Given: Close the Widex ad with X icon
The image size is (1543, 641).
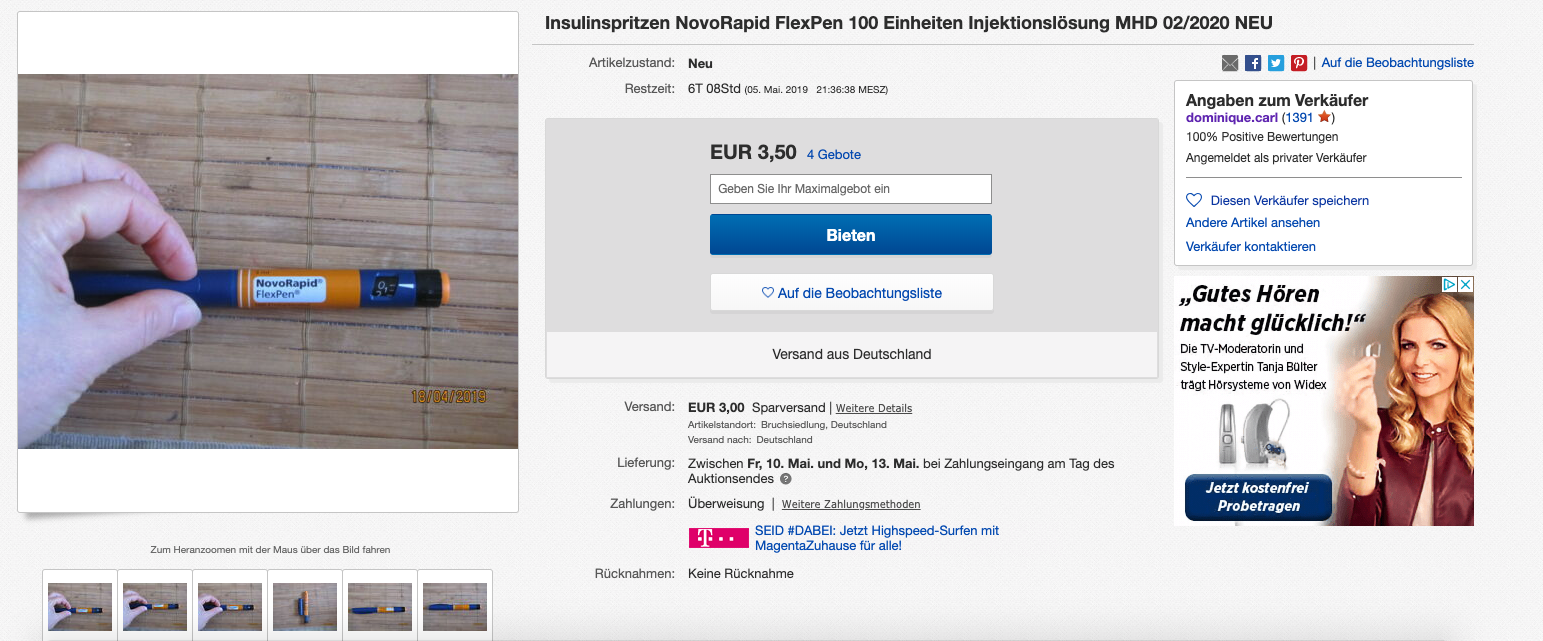Looking at the screenshot, I should click(1465, 285).
